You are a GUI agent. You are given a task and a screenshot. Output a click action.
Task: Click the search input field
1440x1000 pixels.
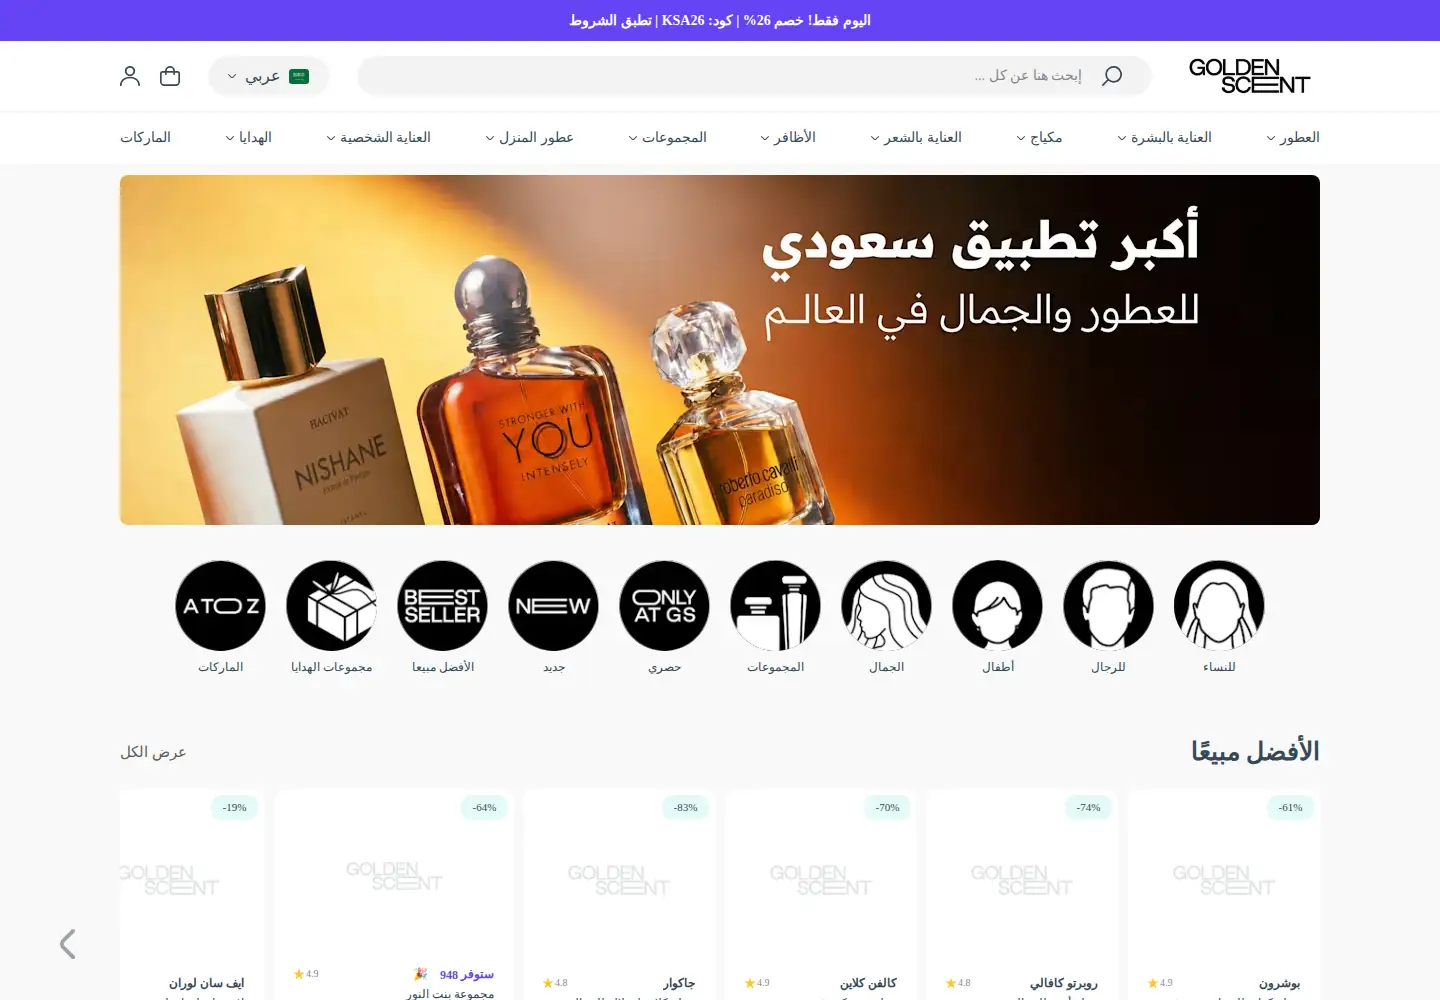755,76
